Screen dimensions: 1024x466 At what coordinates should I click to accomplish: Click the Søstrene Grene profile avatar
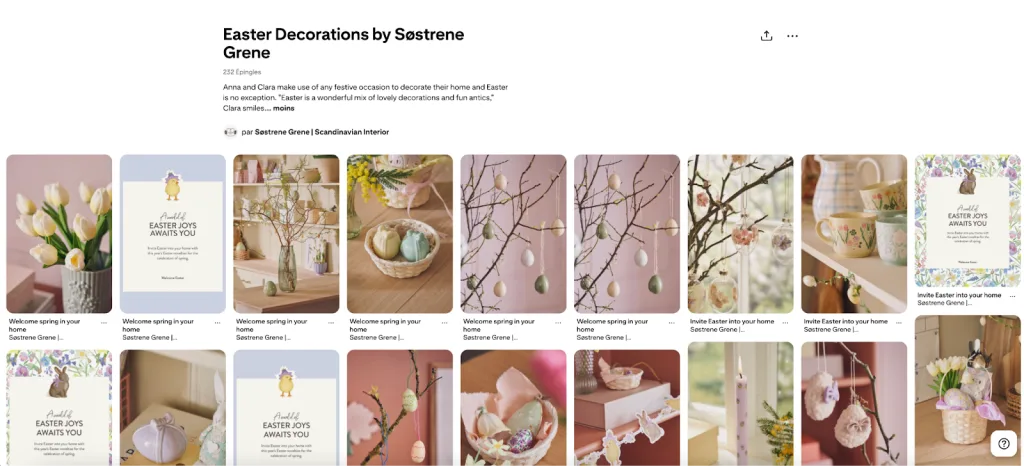(x=230, y=132)
